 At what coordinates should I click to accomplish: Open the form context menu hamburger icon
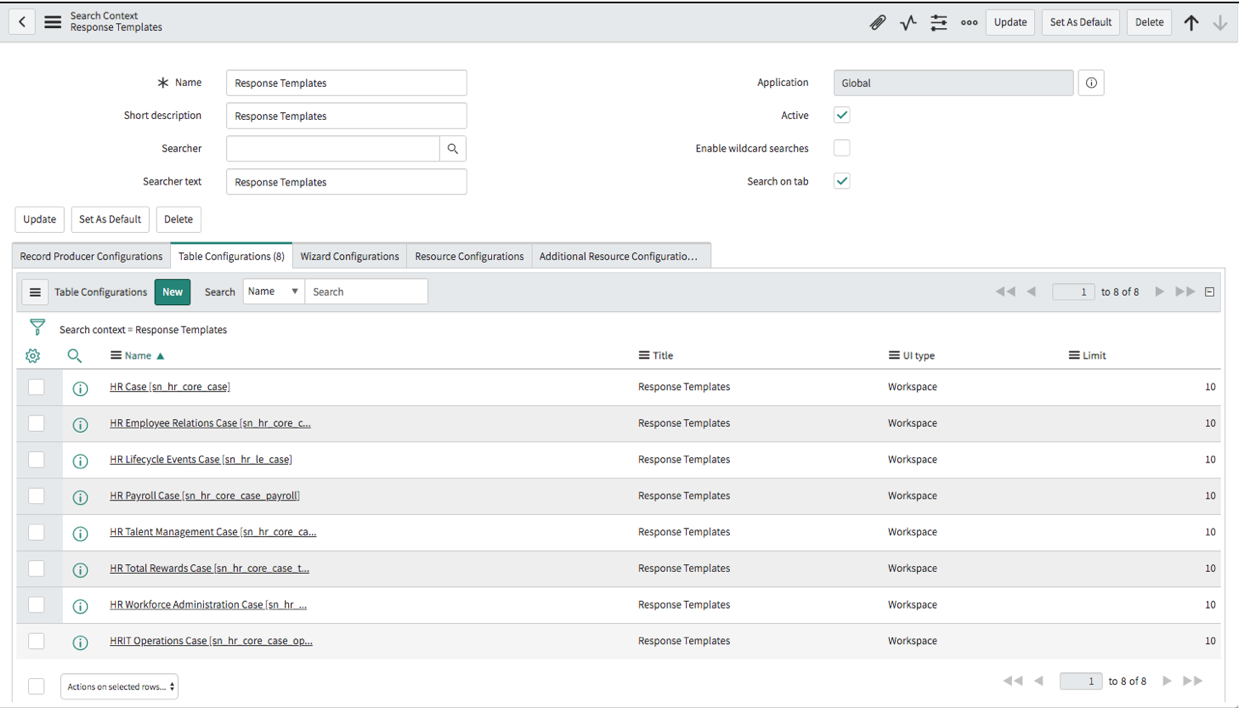(53, 22)
